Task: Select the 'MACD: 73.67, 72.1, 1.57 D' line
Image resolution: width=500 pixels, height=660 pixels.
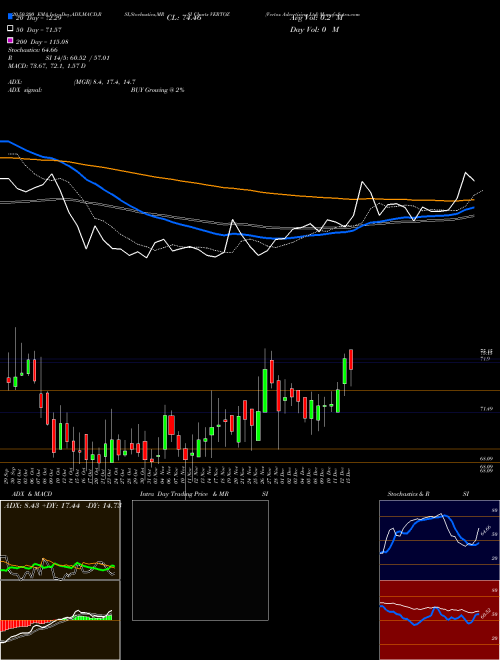Action: point(47,66)
